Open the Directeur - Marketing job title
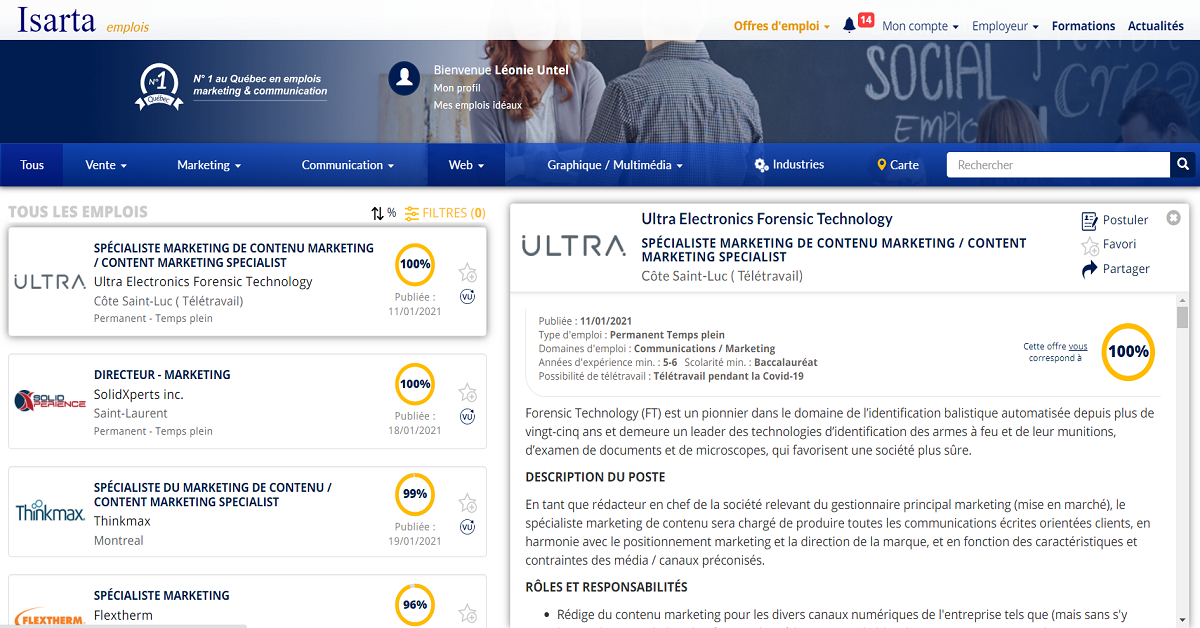This screenshot has width=1200, height=628. pos(162,375)
